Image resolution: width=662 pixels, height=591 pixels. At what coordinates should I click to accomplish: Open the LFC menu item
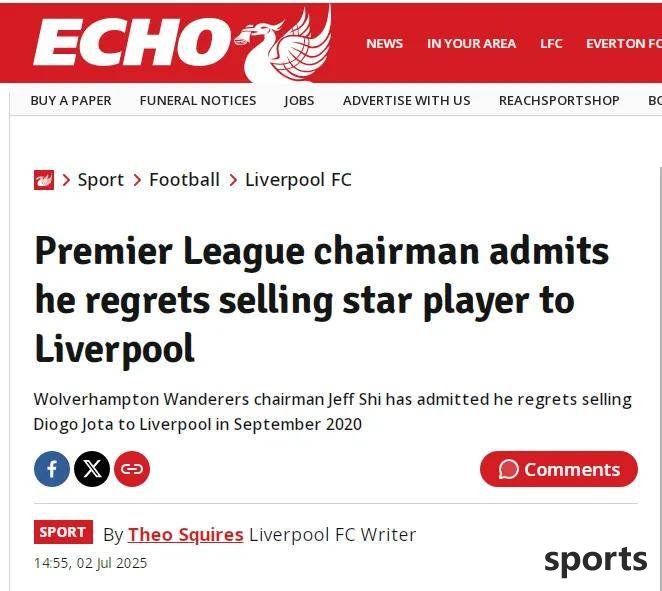coord(551,43)
